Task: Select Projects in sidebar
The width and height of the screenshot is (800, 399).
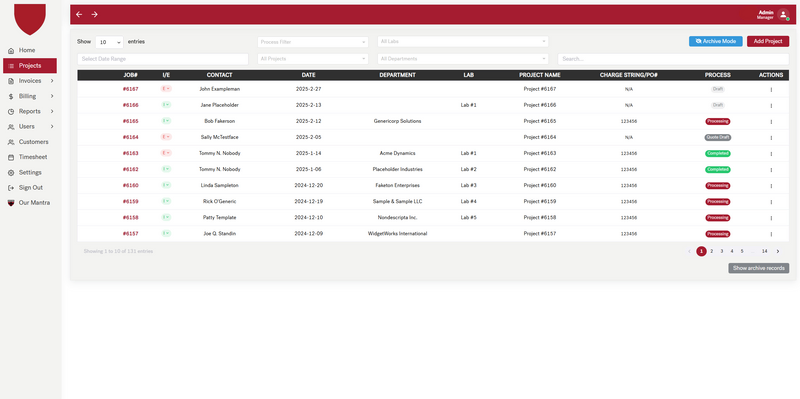Action: pos(30,66)
